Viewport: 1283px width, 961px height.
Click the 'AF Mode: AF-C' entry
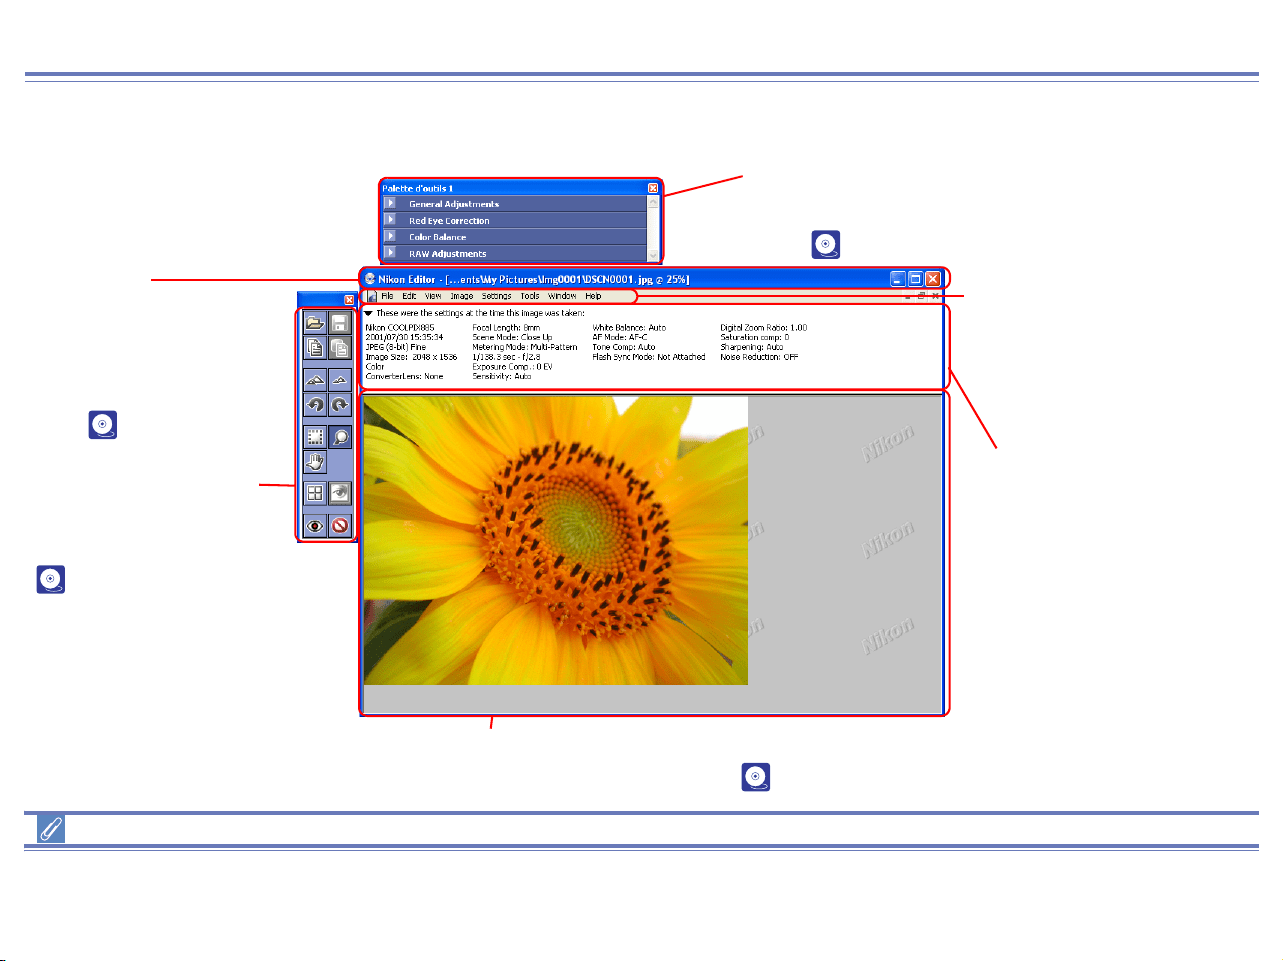pos(620,337)
